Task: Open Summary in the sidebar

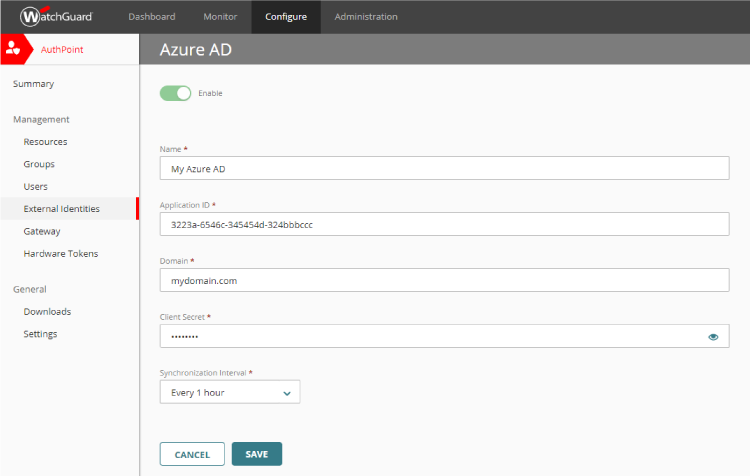Action: pos(34,84)
